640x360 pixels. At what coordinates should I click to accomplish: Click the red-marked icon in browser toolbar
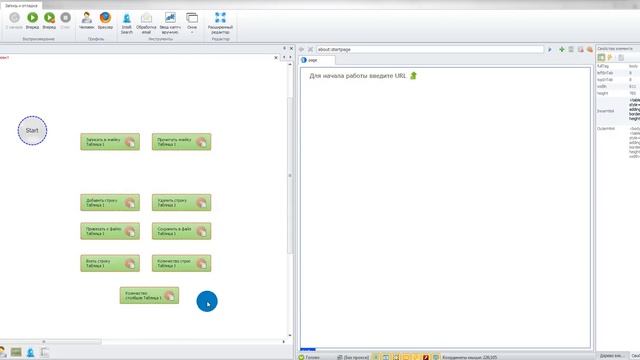580,49
